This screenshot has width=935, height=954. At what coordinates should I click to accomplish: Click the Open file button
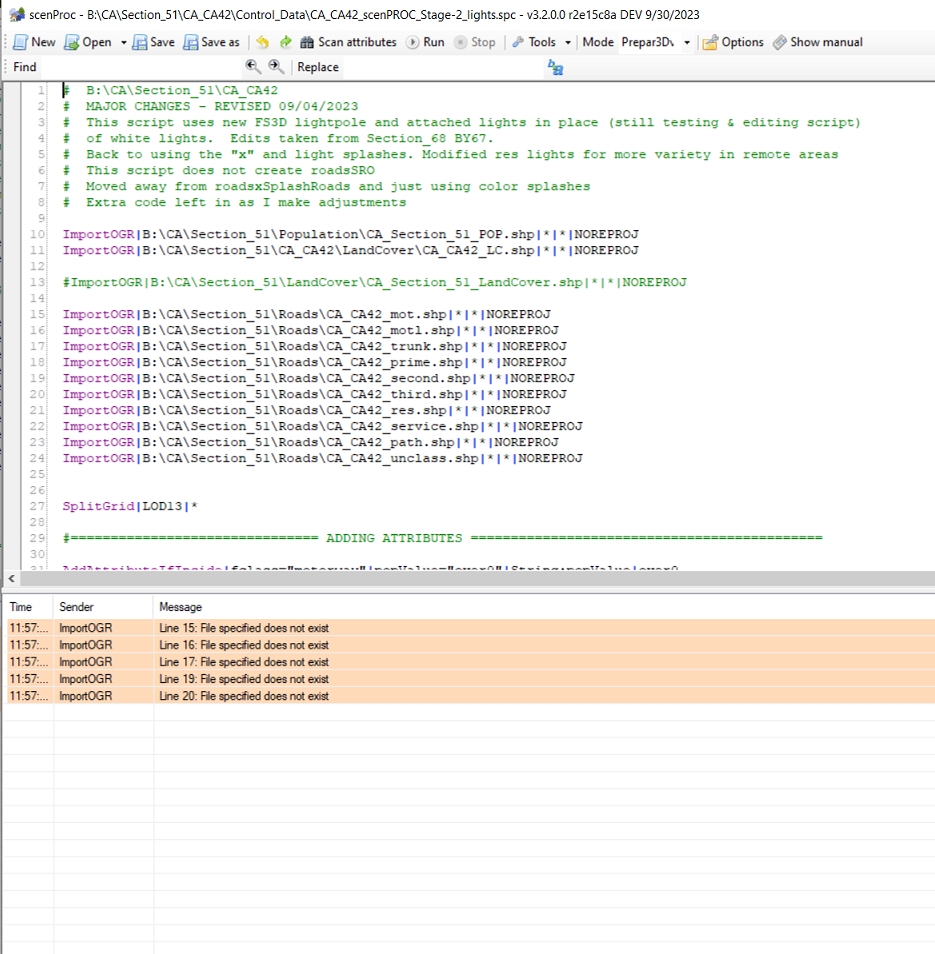pyautogui.click(x=88, y=42)
